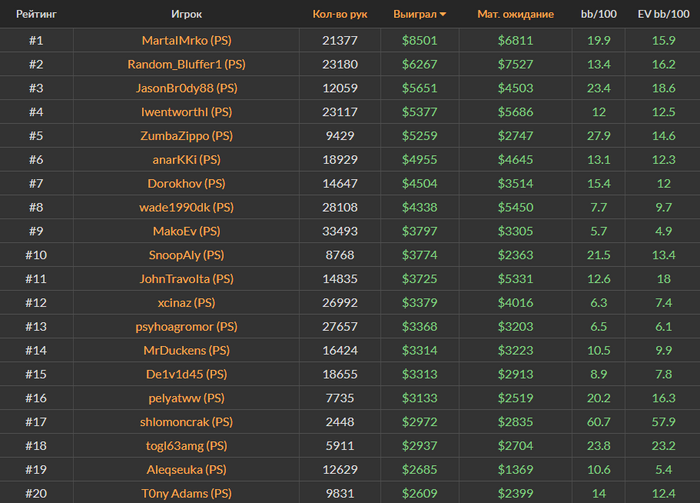Sort by the Мат. ожидание column
Image resolution: width=700 pixels, height=503 pixels.
pos(515,15)
